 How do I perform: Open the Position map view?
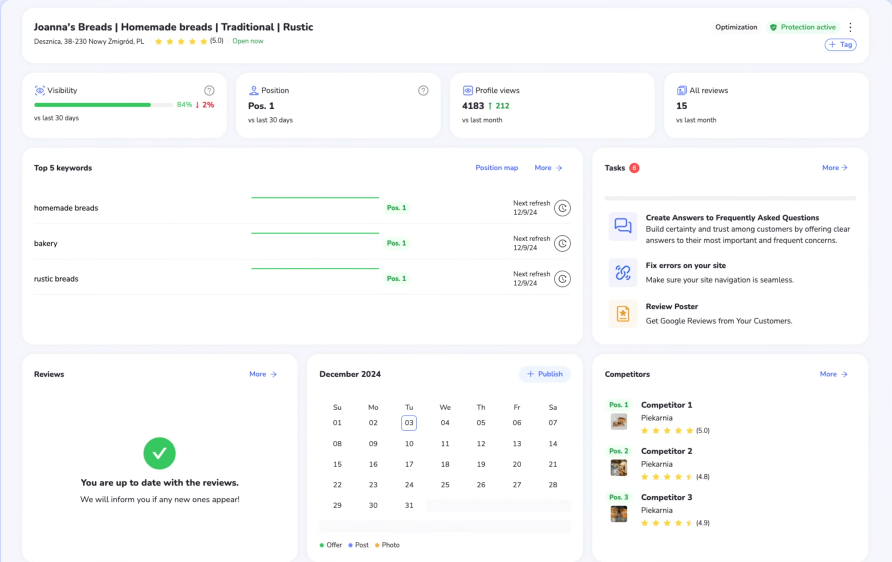pos(496,168)
